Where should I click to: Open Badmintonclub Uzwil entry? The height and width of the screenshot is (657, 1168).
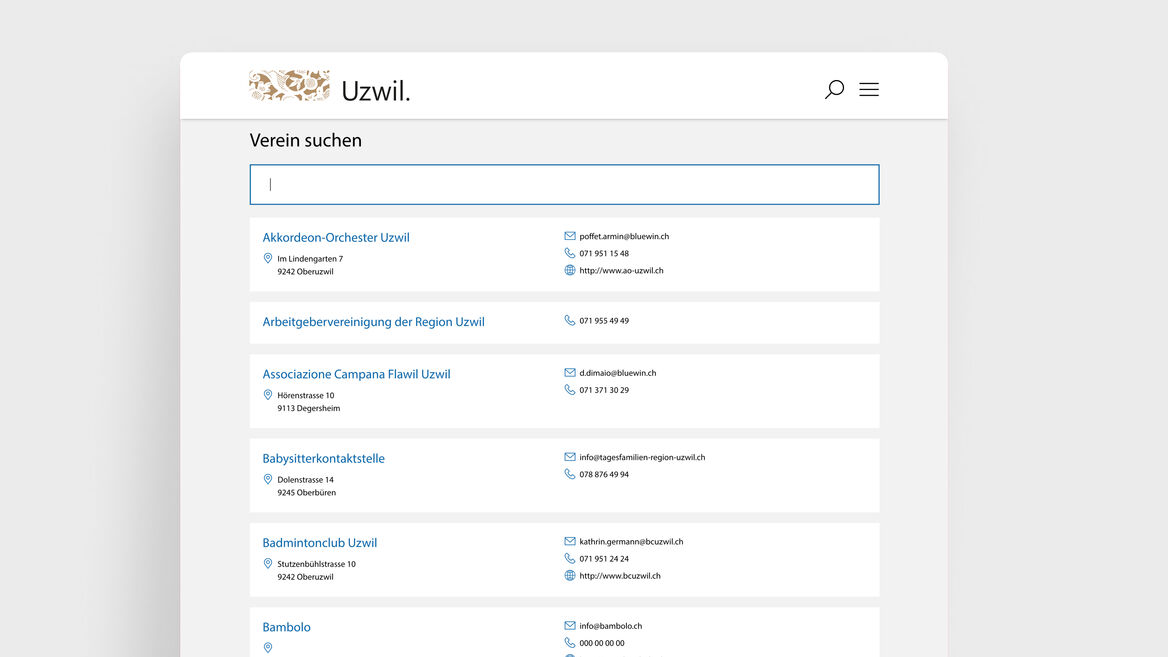pos(319,543)
